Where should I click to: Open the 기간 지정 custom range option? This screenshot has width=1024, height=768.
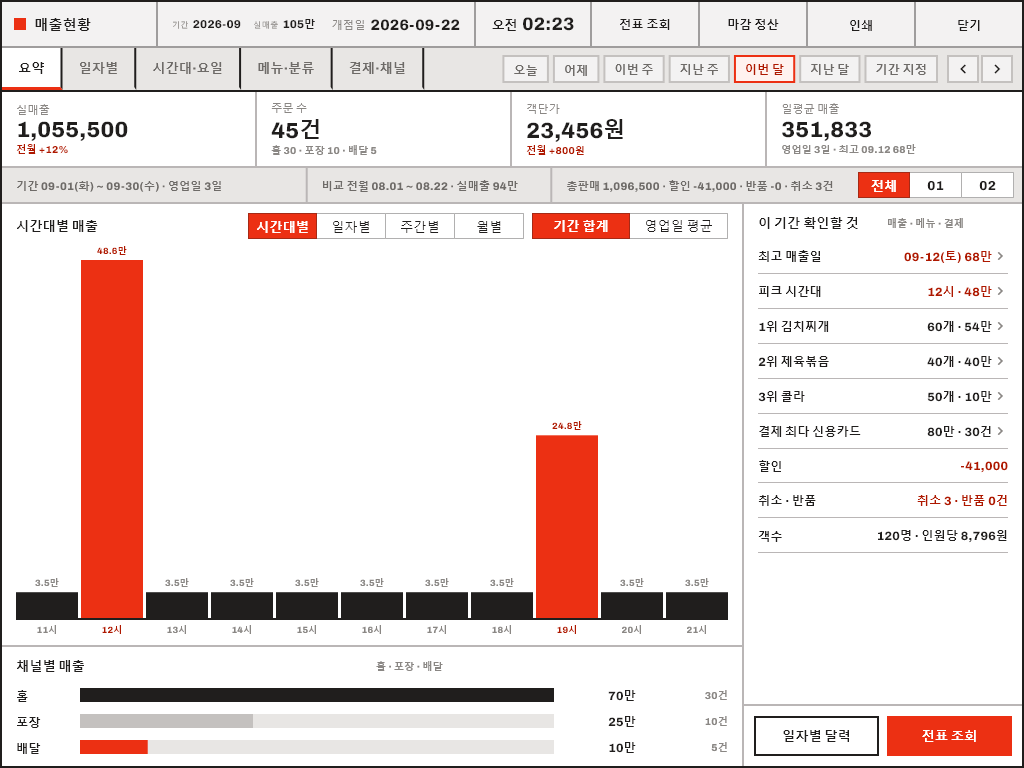point(901,69)
